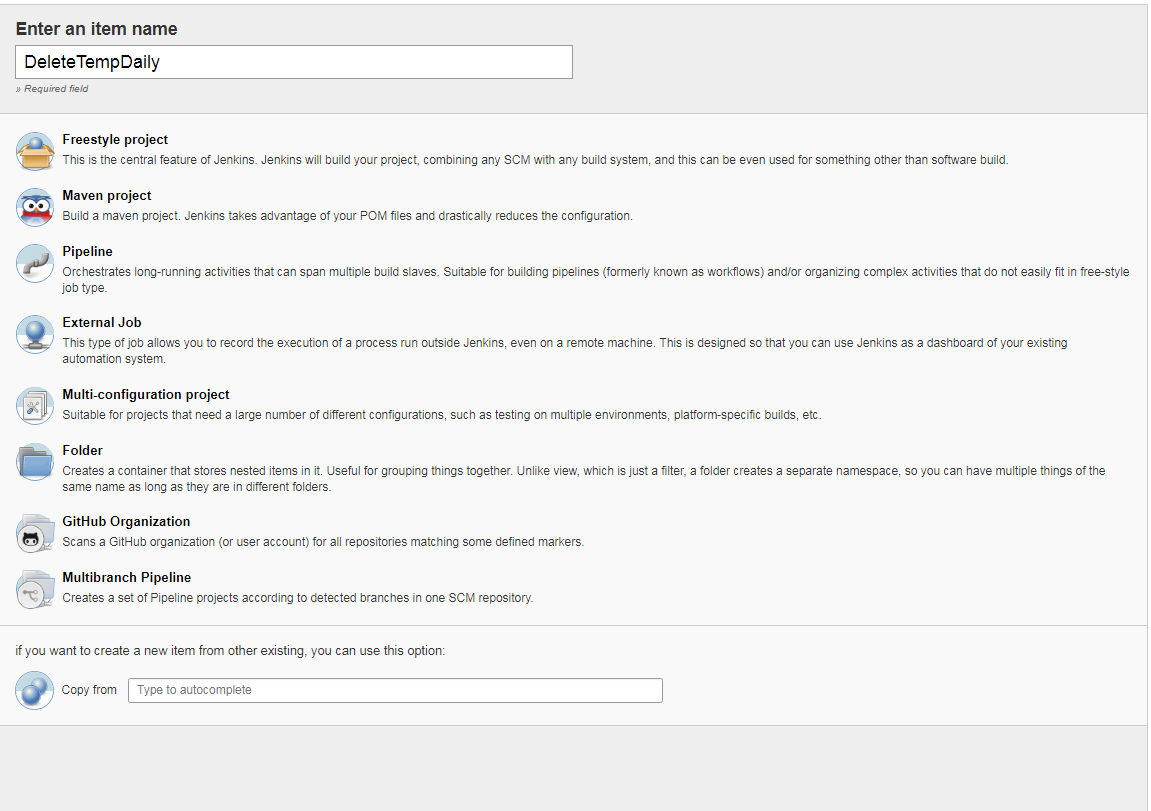Click the Multi-configuration project icon

pyautogui.click(x=35, y=406)
